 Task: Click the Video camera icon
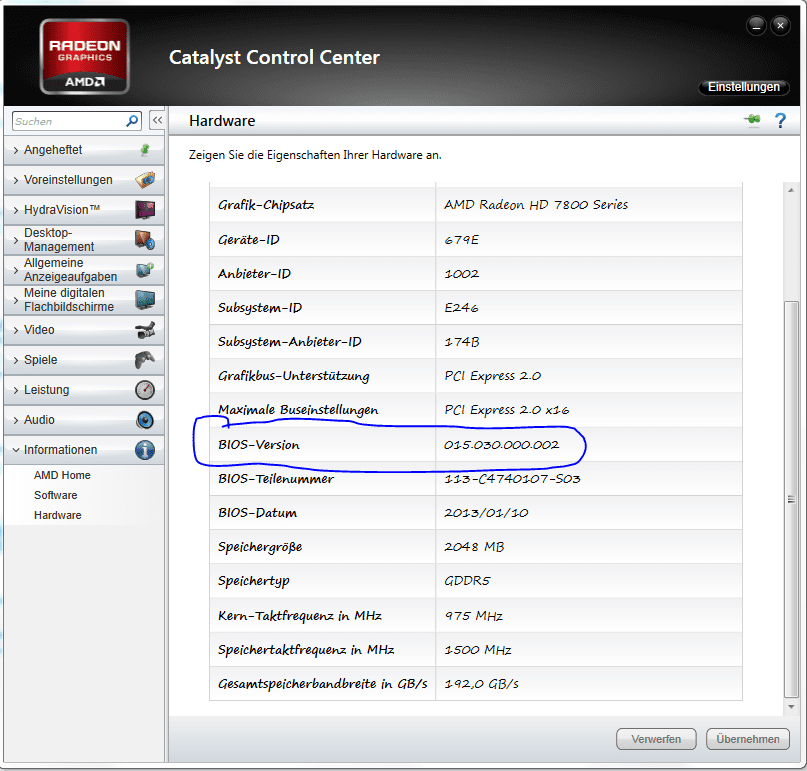pos(145,330)
